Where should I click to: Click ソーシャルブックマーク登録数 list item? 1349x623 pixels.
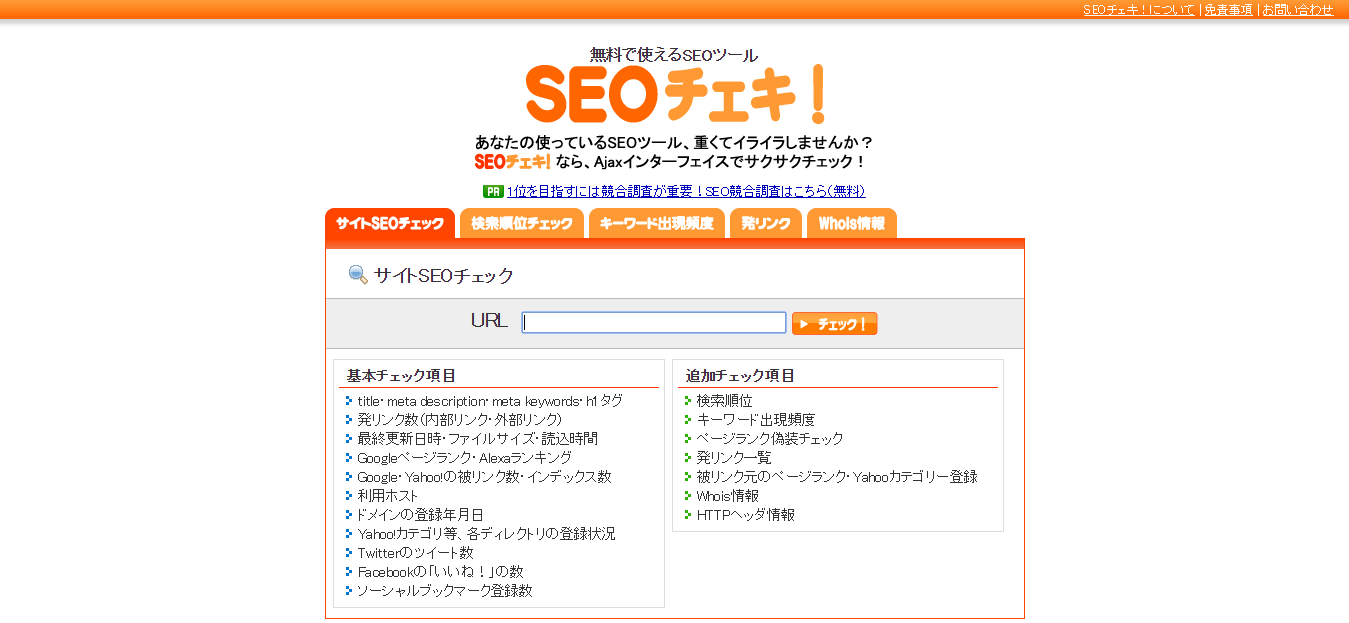(444, 591)
